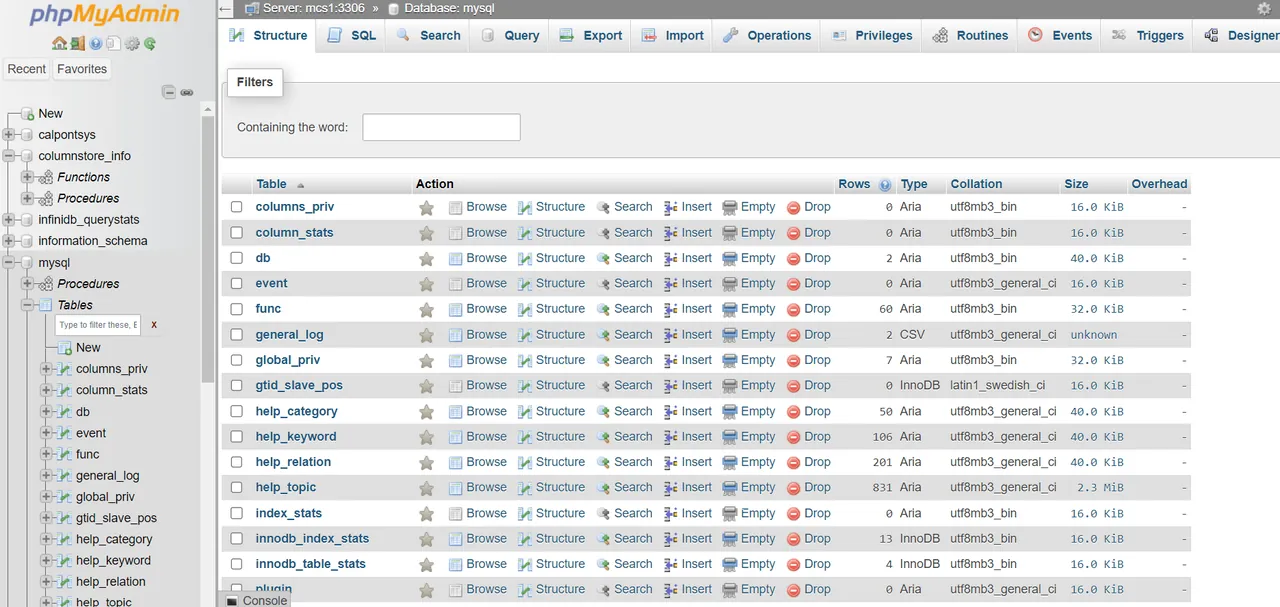Open the Routines tab

[971, 35]
